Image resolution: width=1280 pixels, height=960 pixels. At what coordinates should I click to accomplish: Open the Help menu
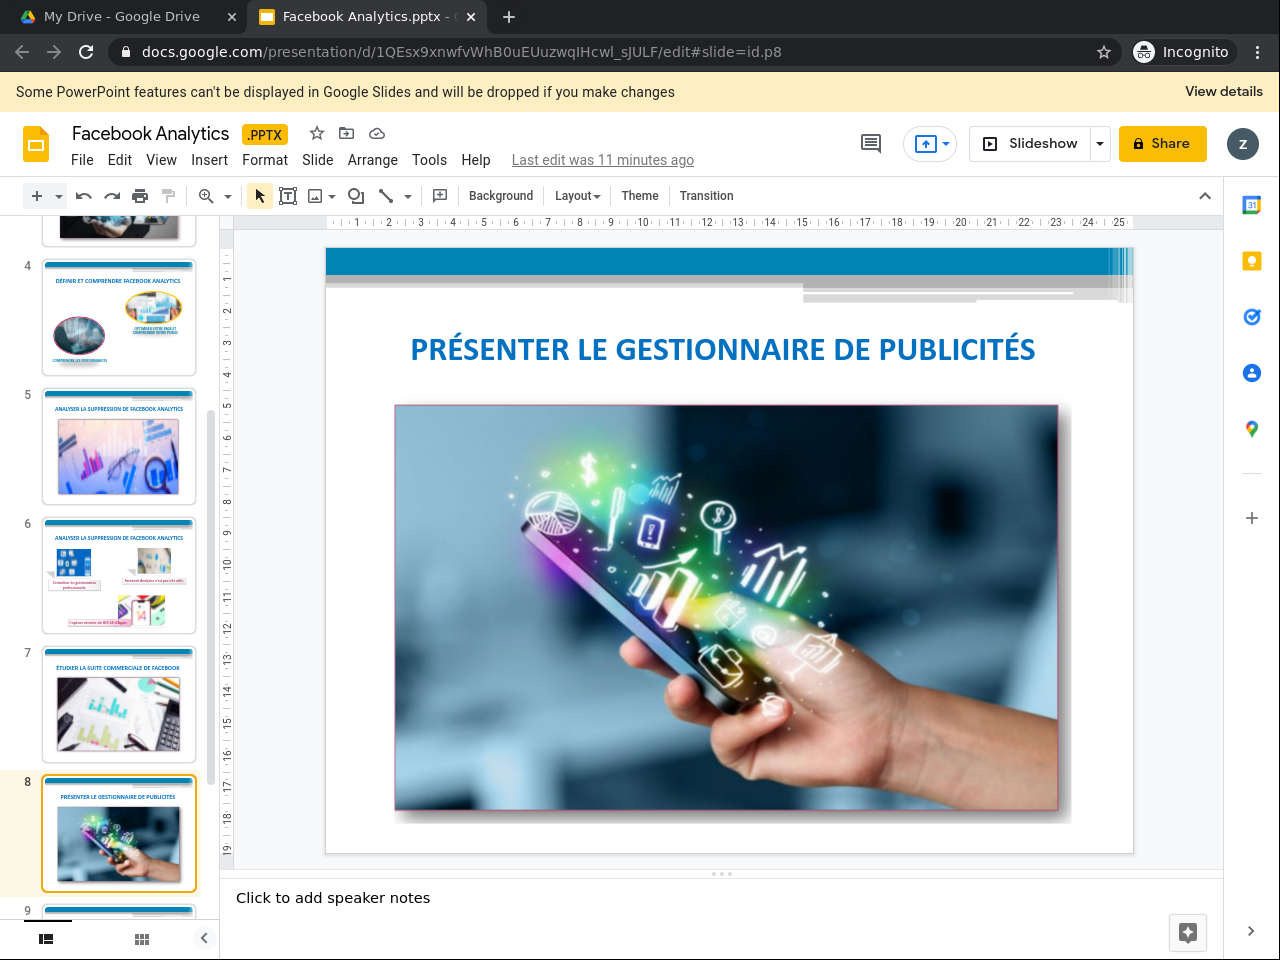(x=476, y=160)
